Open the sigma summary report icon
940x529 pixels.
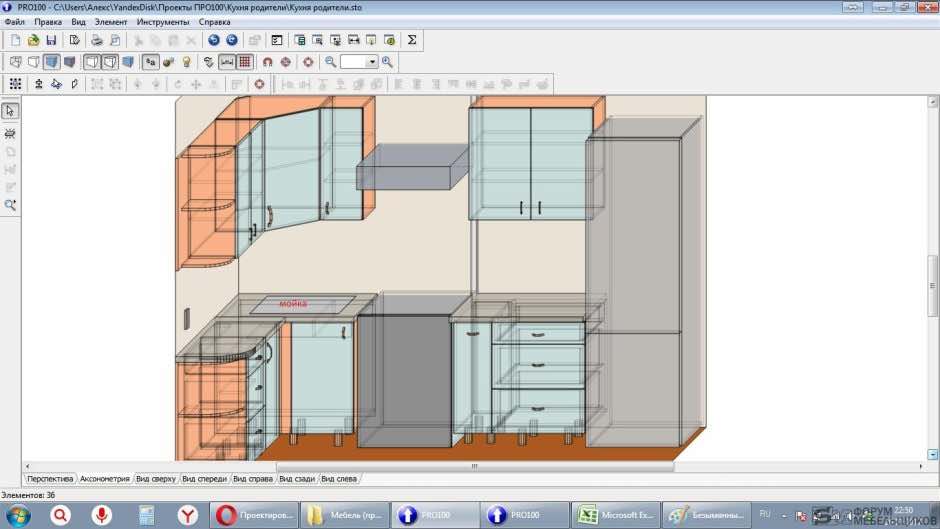(412, 40)
